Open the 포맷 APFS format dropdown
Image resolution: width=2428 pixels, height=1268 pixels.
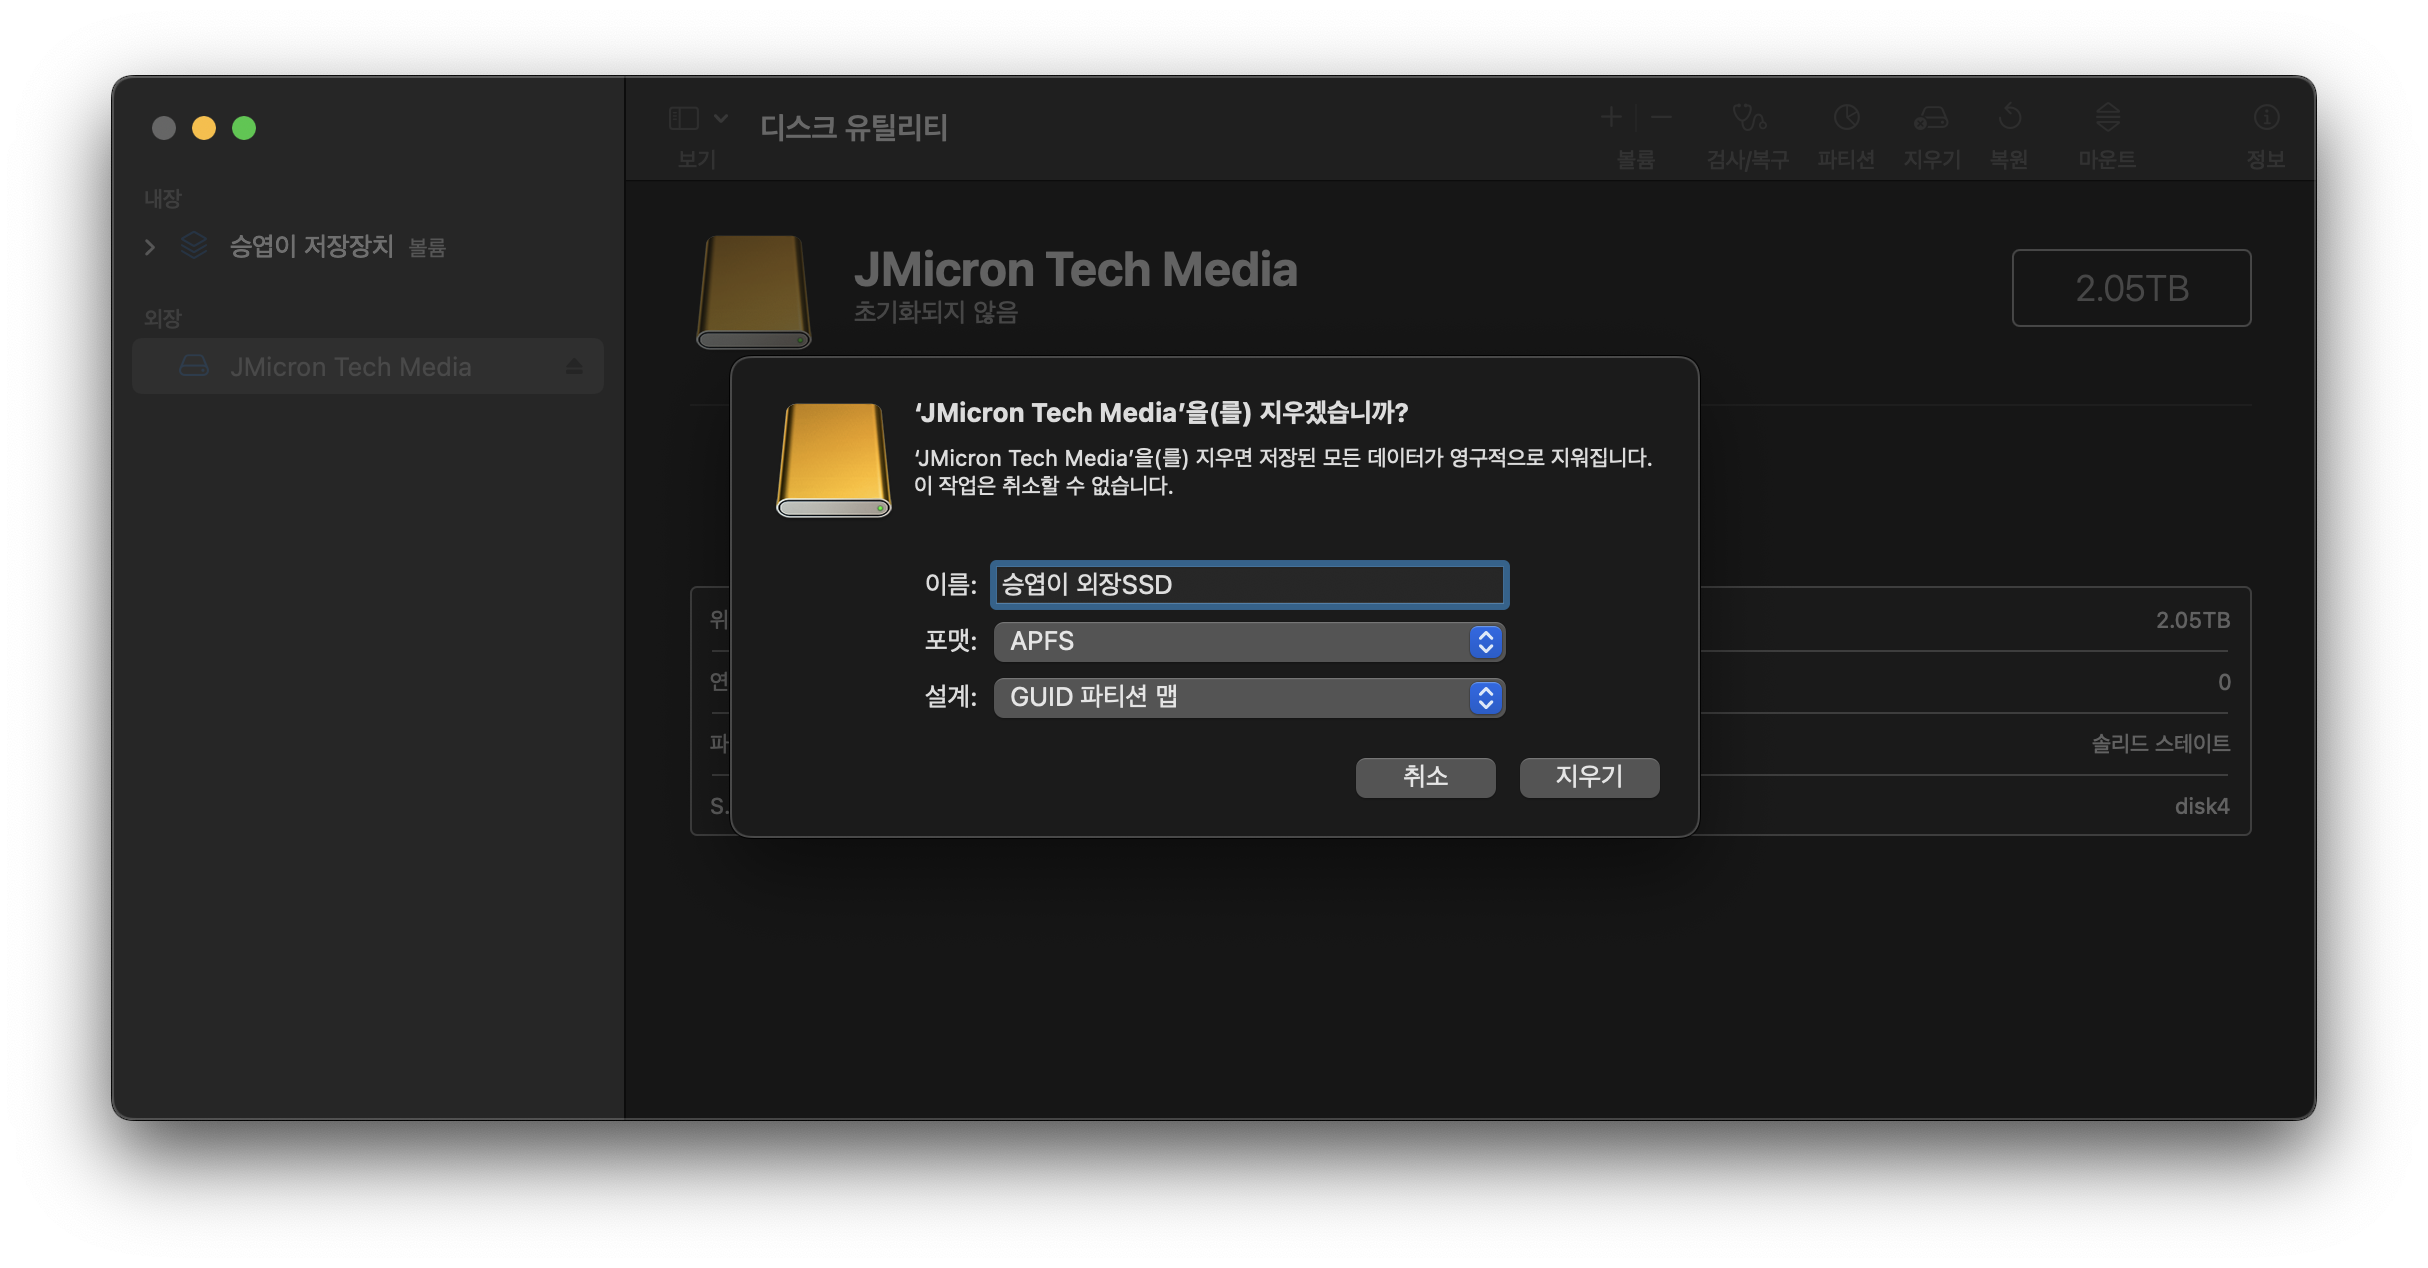click(x=1248, y=642)
